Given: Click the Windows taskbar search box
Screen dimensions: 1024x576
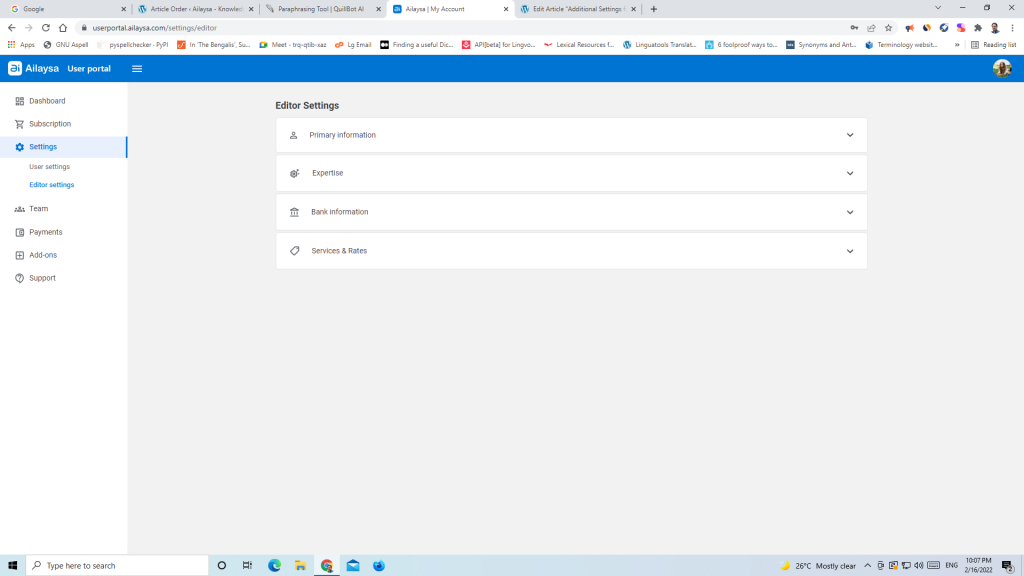Looking at the screenshot, I should point(117,566).
